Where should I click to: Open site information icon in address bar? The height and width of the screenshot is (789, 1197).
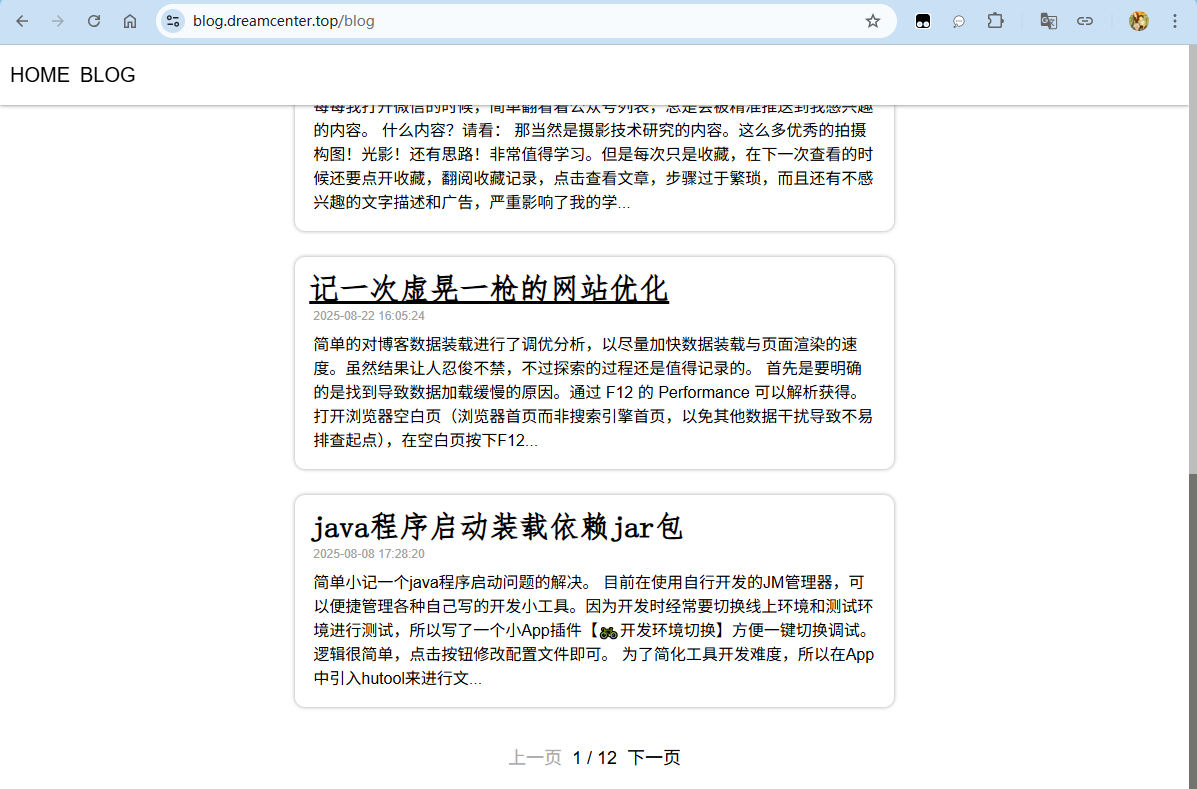[x=173, y=21]
